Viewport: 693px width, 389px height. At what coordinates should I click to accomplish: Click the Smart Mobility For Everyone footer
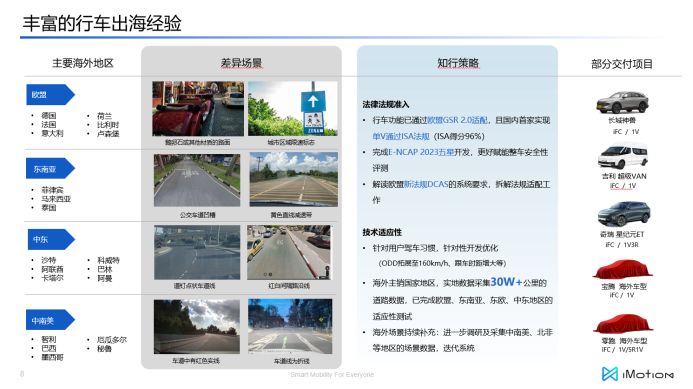(x=332, y=374)
